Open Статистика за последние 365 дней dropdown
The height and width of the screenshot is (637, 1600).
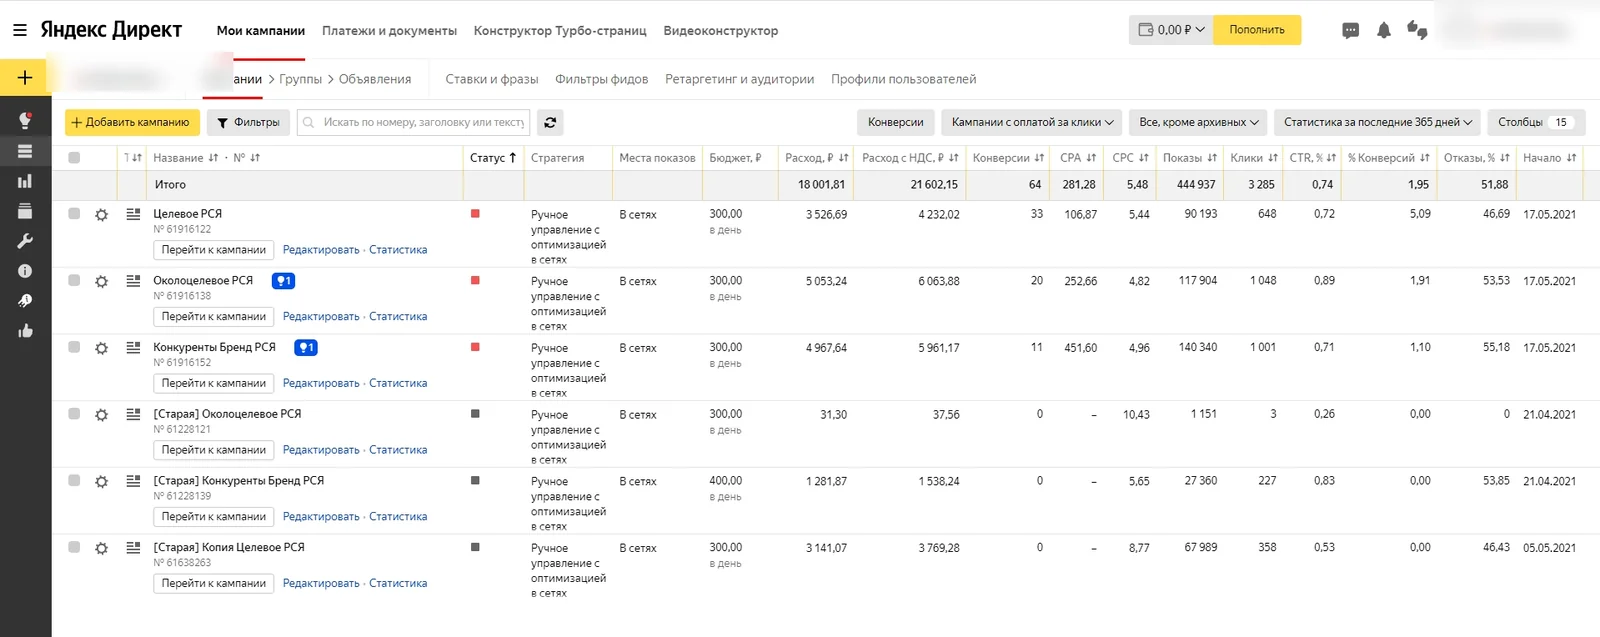click(1377, 122)
